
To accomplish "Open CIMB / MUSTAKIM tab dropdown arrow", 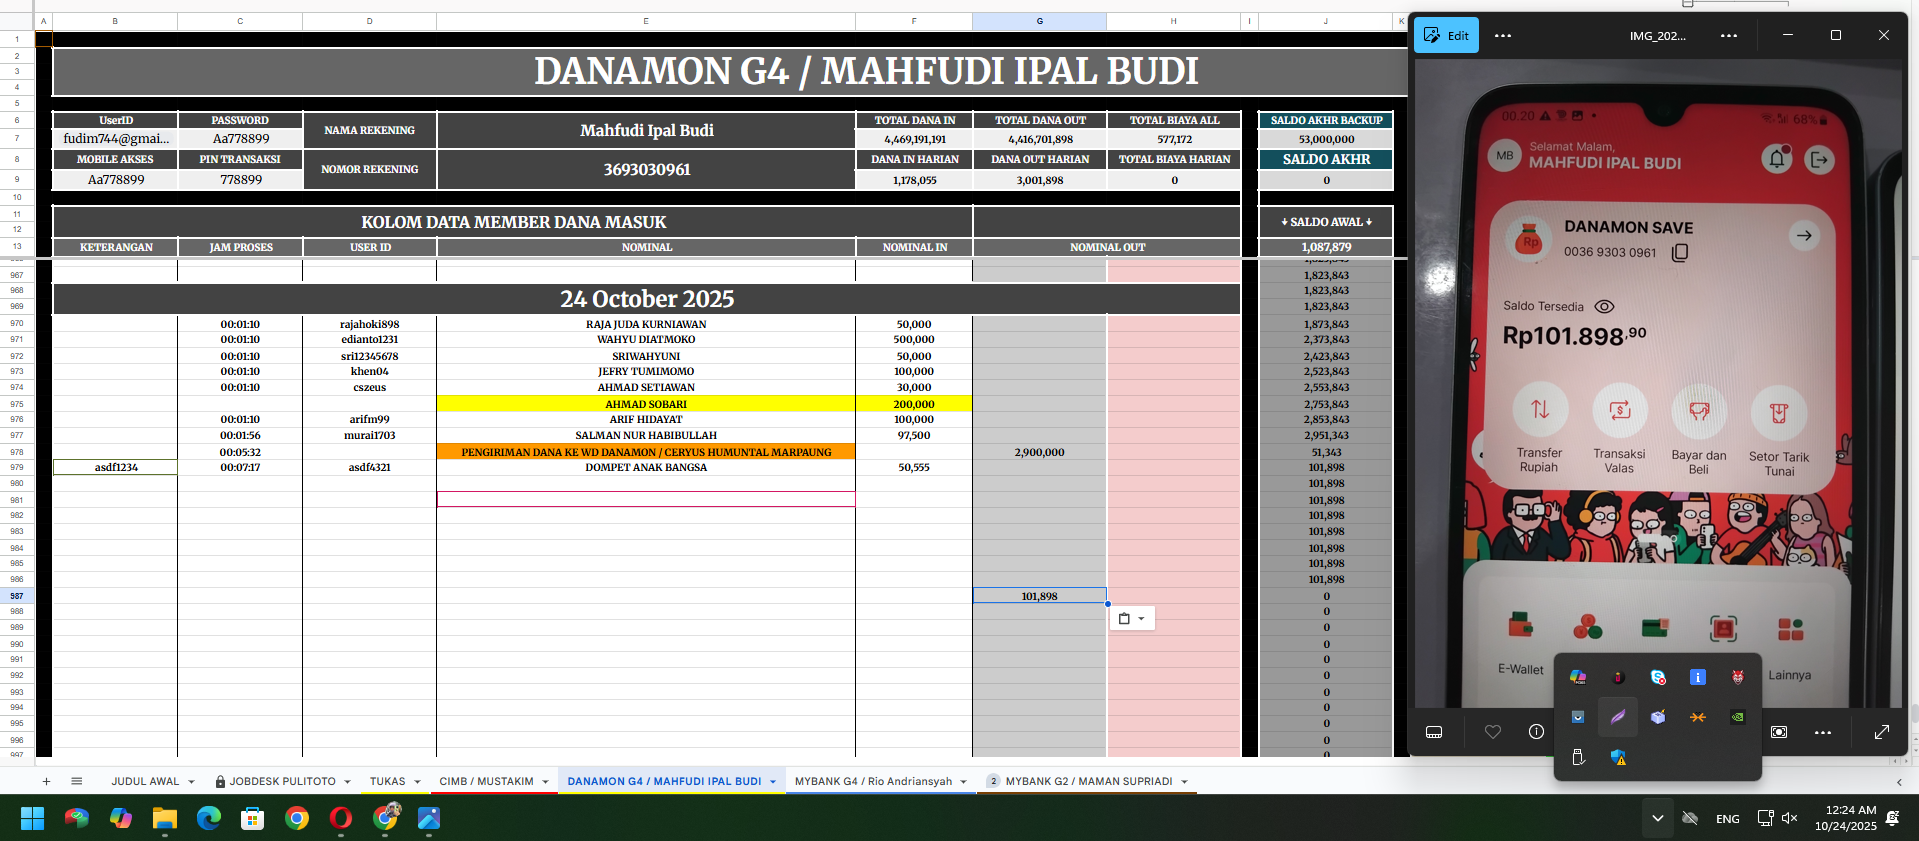I will [546, 782].
